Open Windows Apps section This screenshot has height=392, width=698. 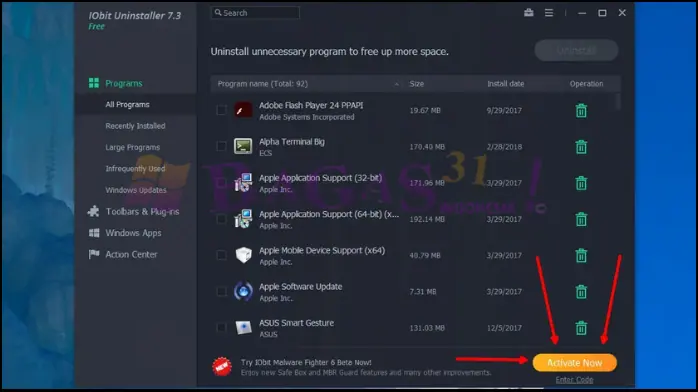tap(133, 233)
